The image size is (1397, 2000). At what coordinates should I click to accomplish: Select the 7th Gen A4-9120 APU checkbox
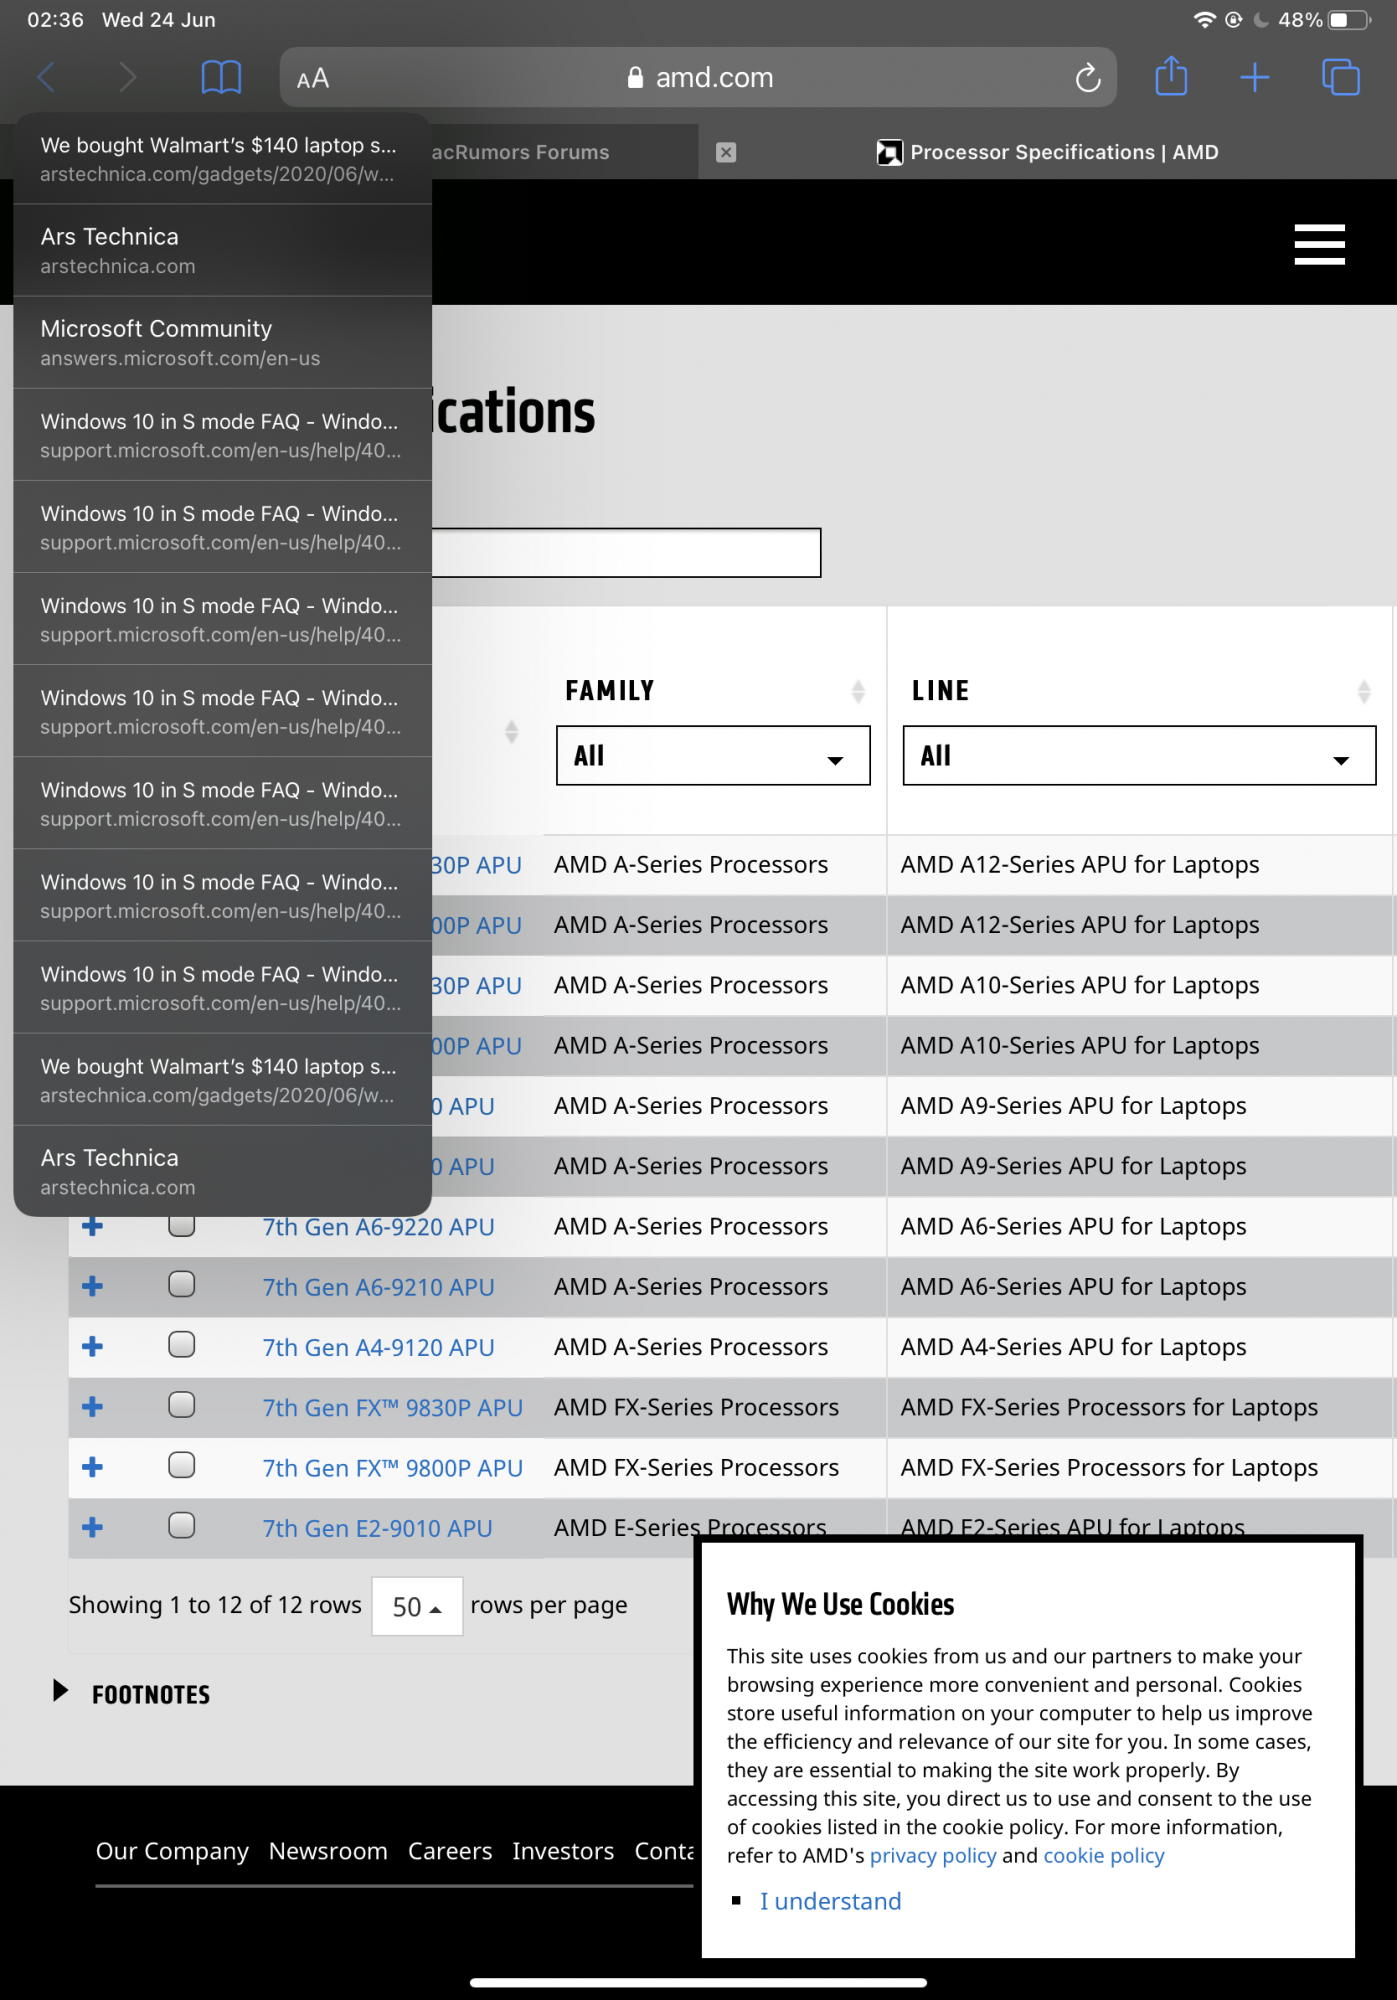click(181, 1345)
